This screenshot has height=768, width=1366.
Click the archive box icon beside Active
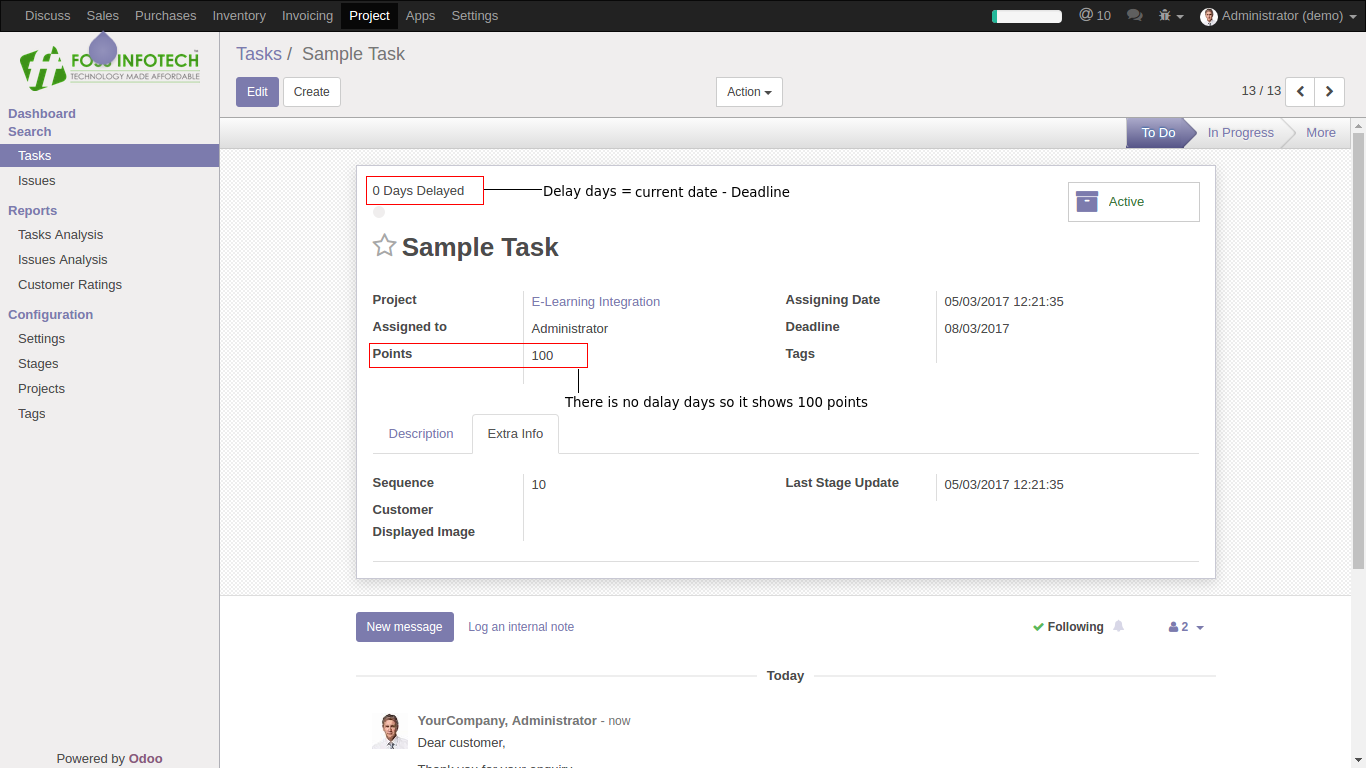(1087, 202)
